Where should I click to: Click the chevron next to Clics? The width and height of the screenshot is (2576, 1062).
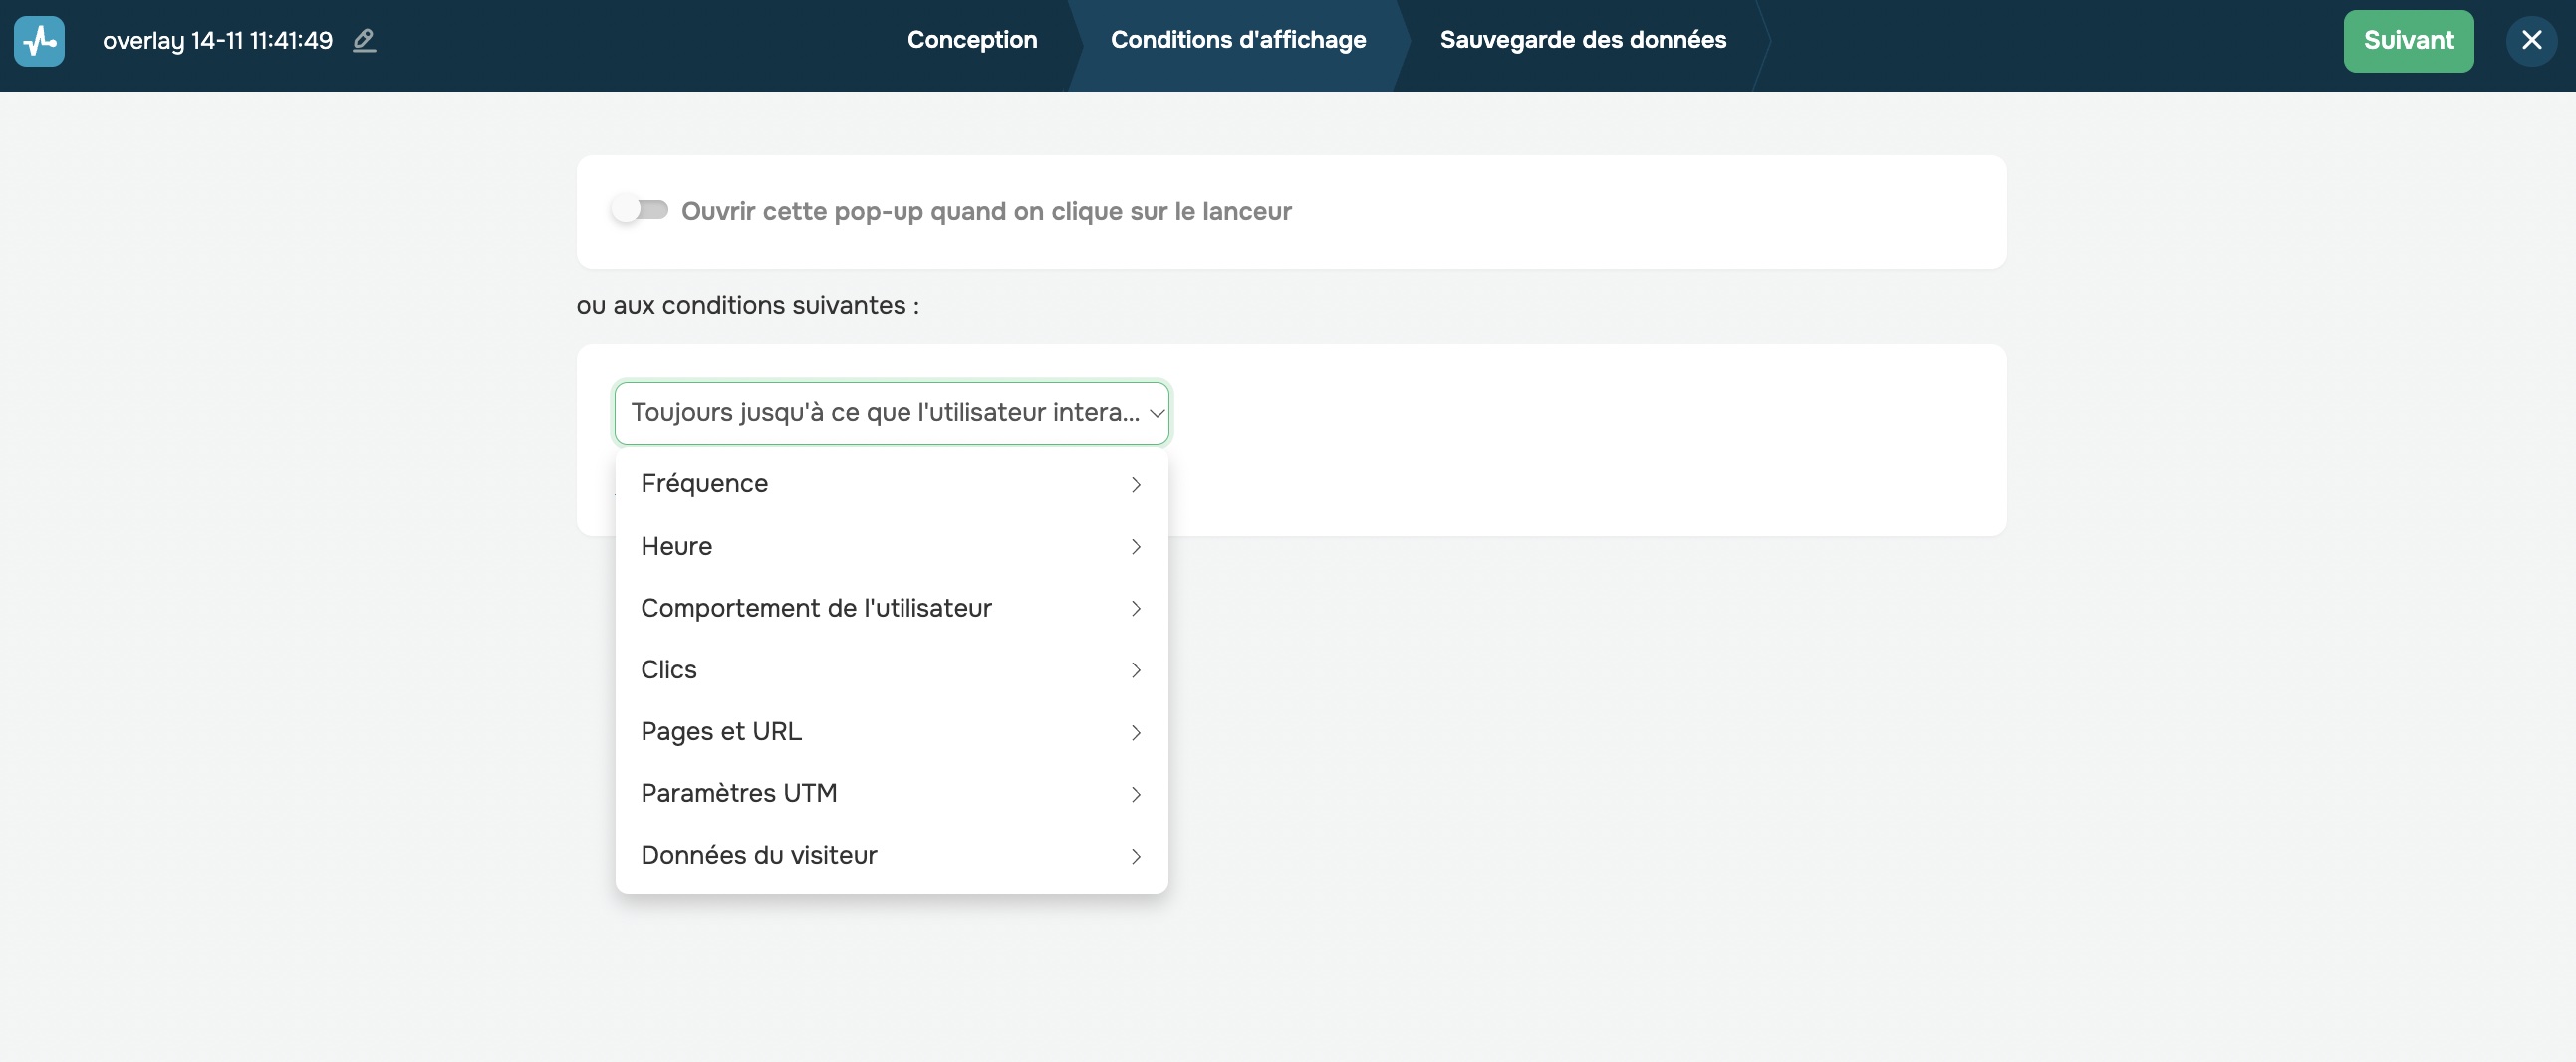(1136, 671)
